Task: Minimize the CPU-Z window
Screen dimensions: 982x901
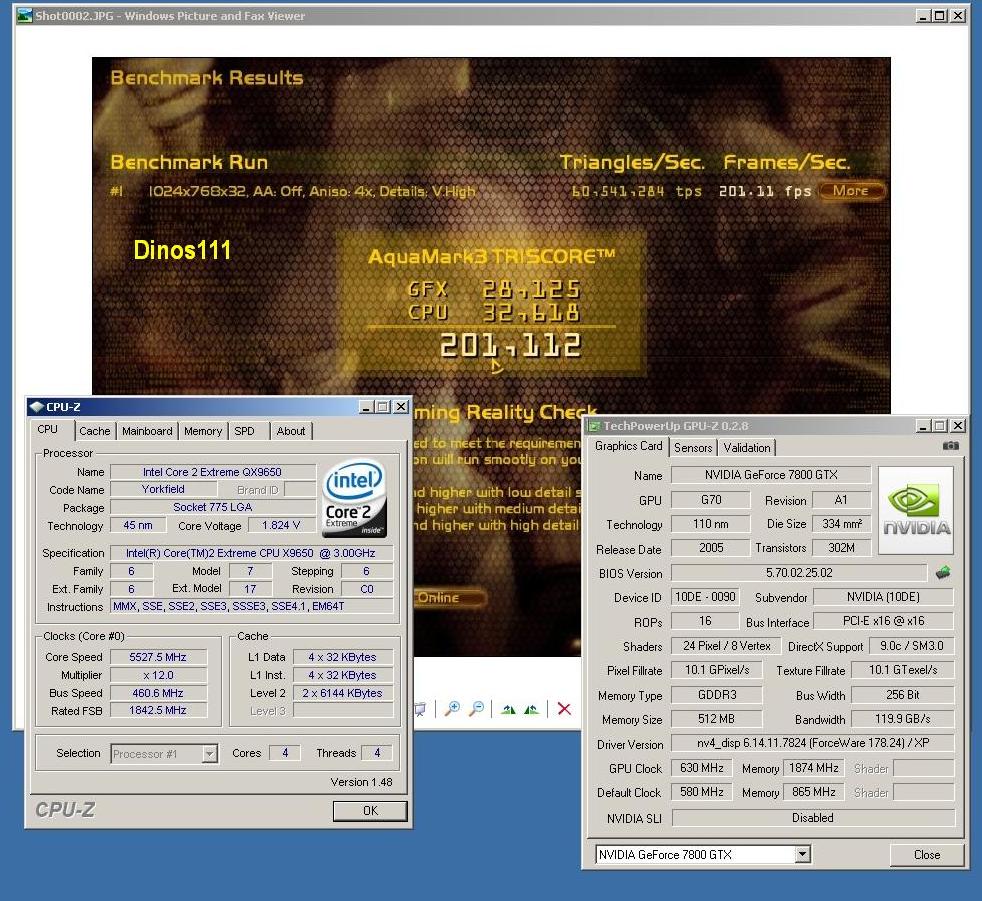Action: tap(367, 407)
